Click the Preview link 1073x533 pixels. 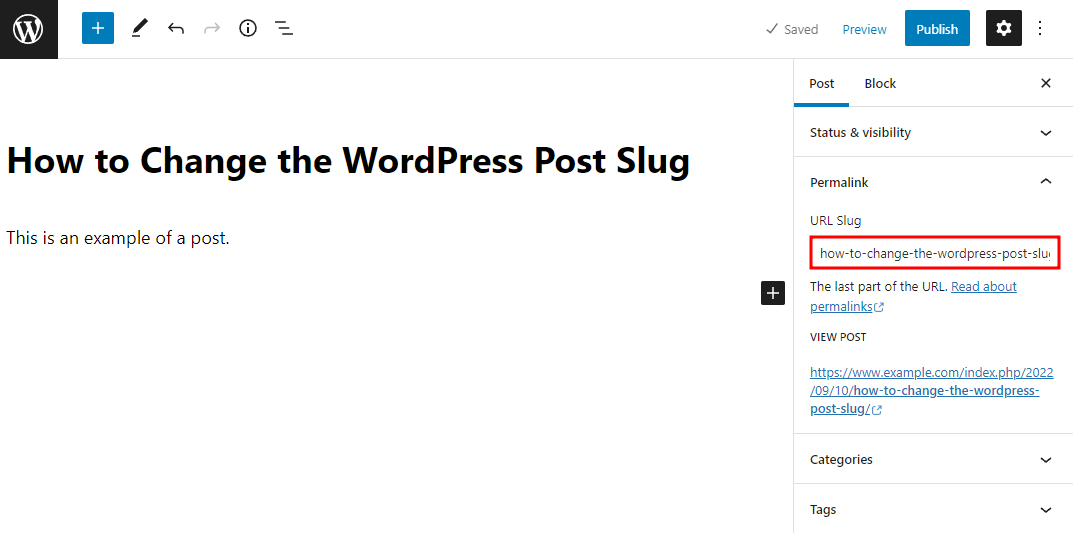point(864,29)
